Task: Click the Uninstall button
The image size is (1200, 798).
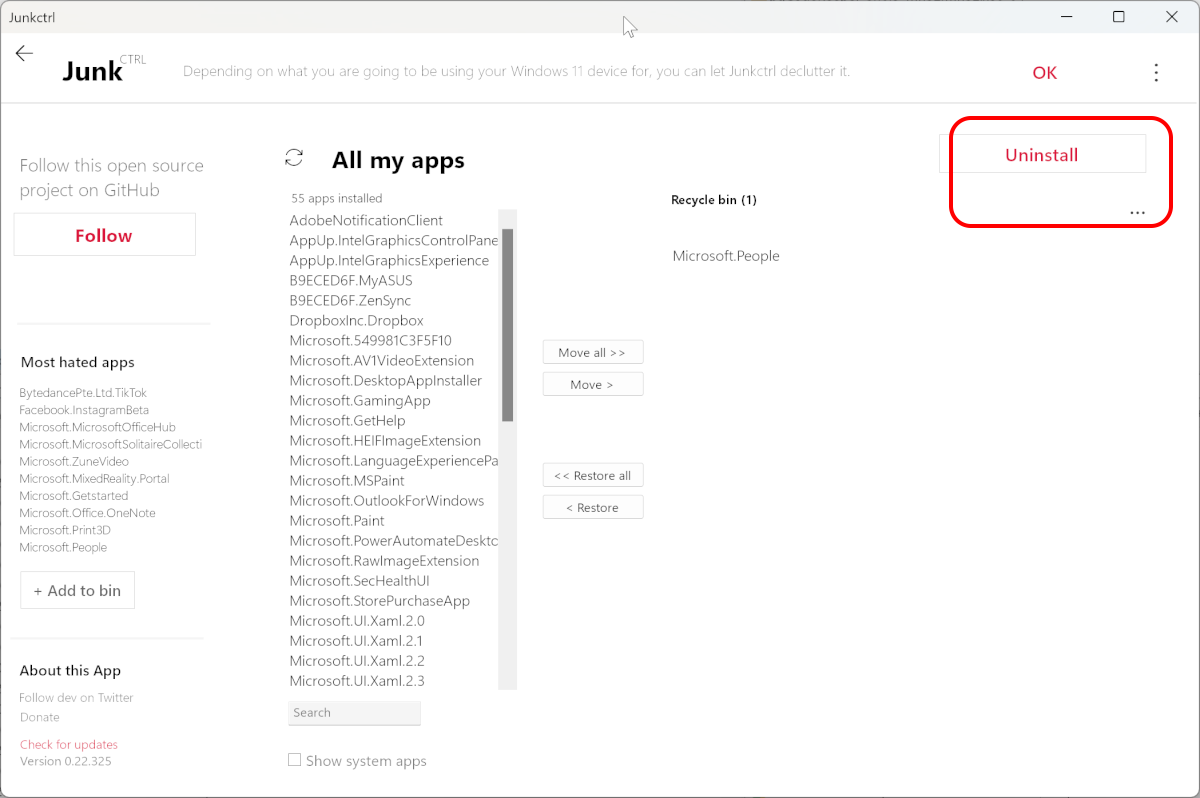Action: pyautogui.click(x=1042, y=154)
